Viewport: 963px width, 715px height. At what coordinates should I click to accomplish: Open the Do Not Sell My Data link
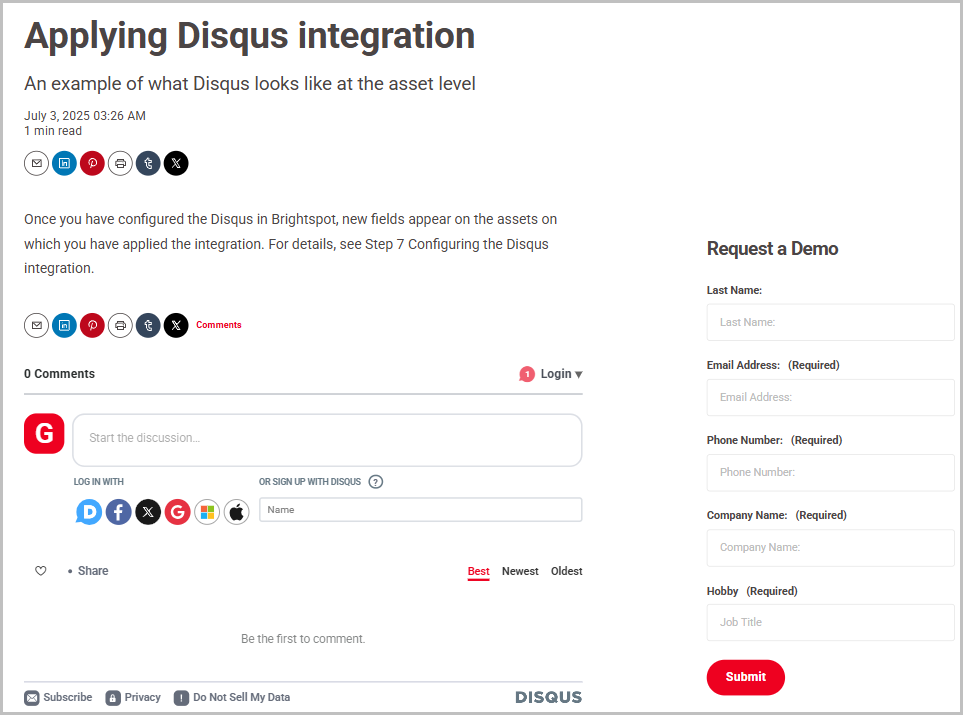coord(240,698)
